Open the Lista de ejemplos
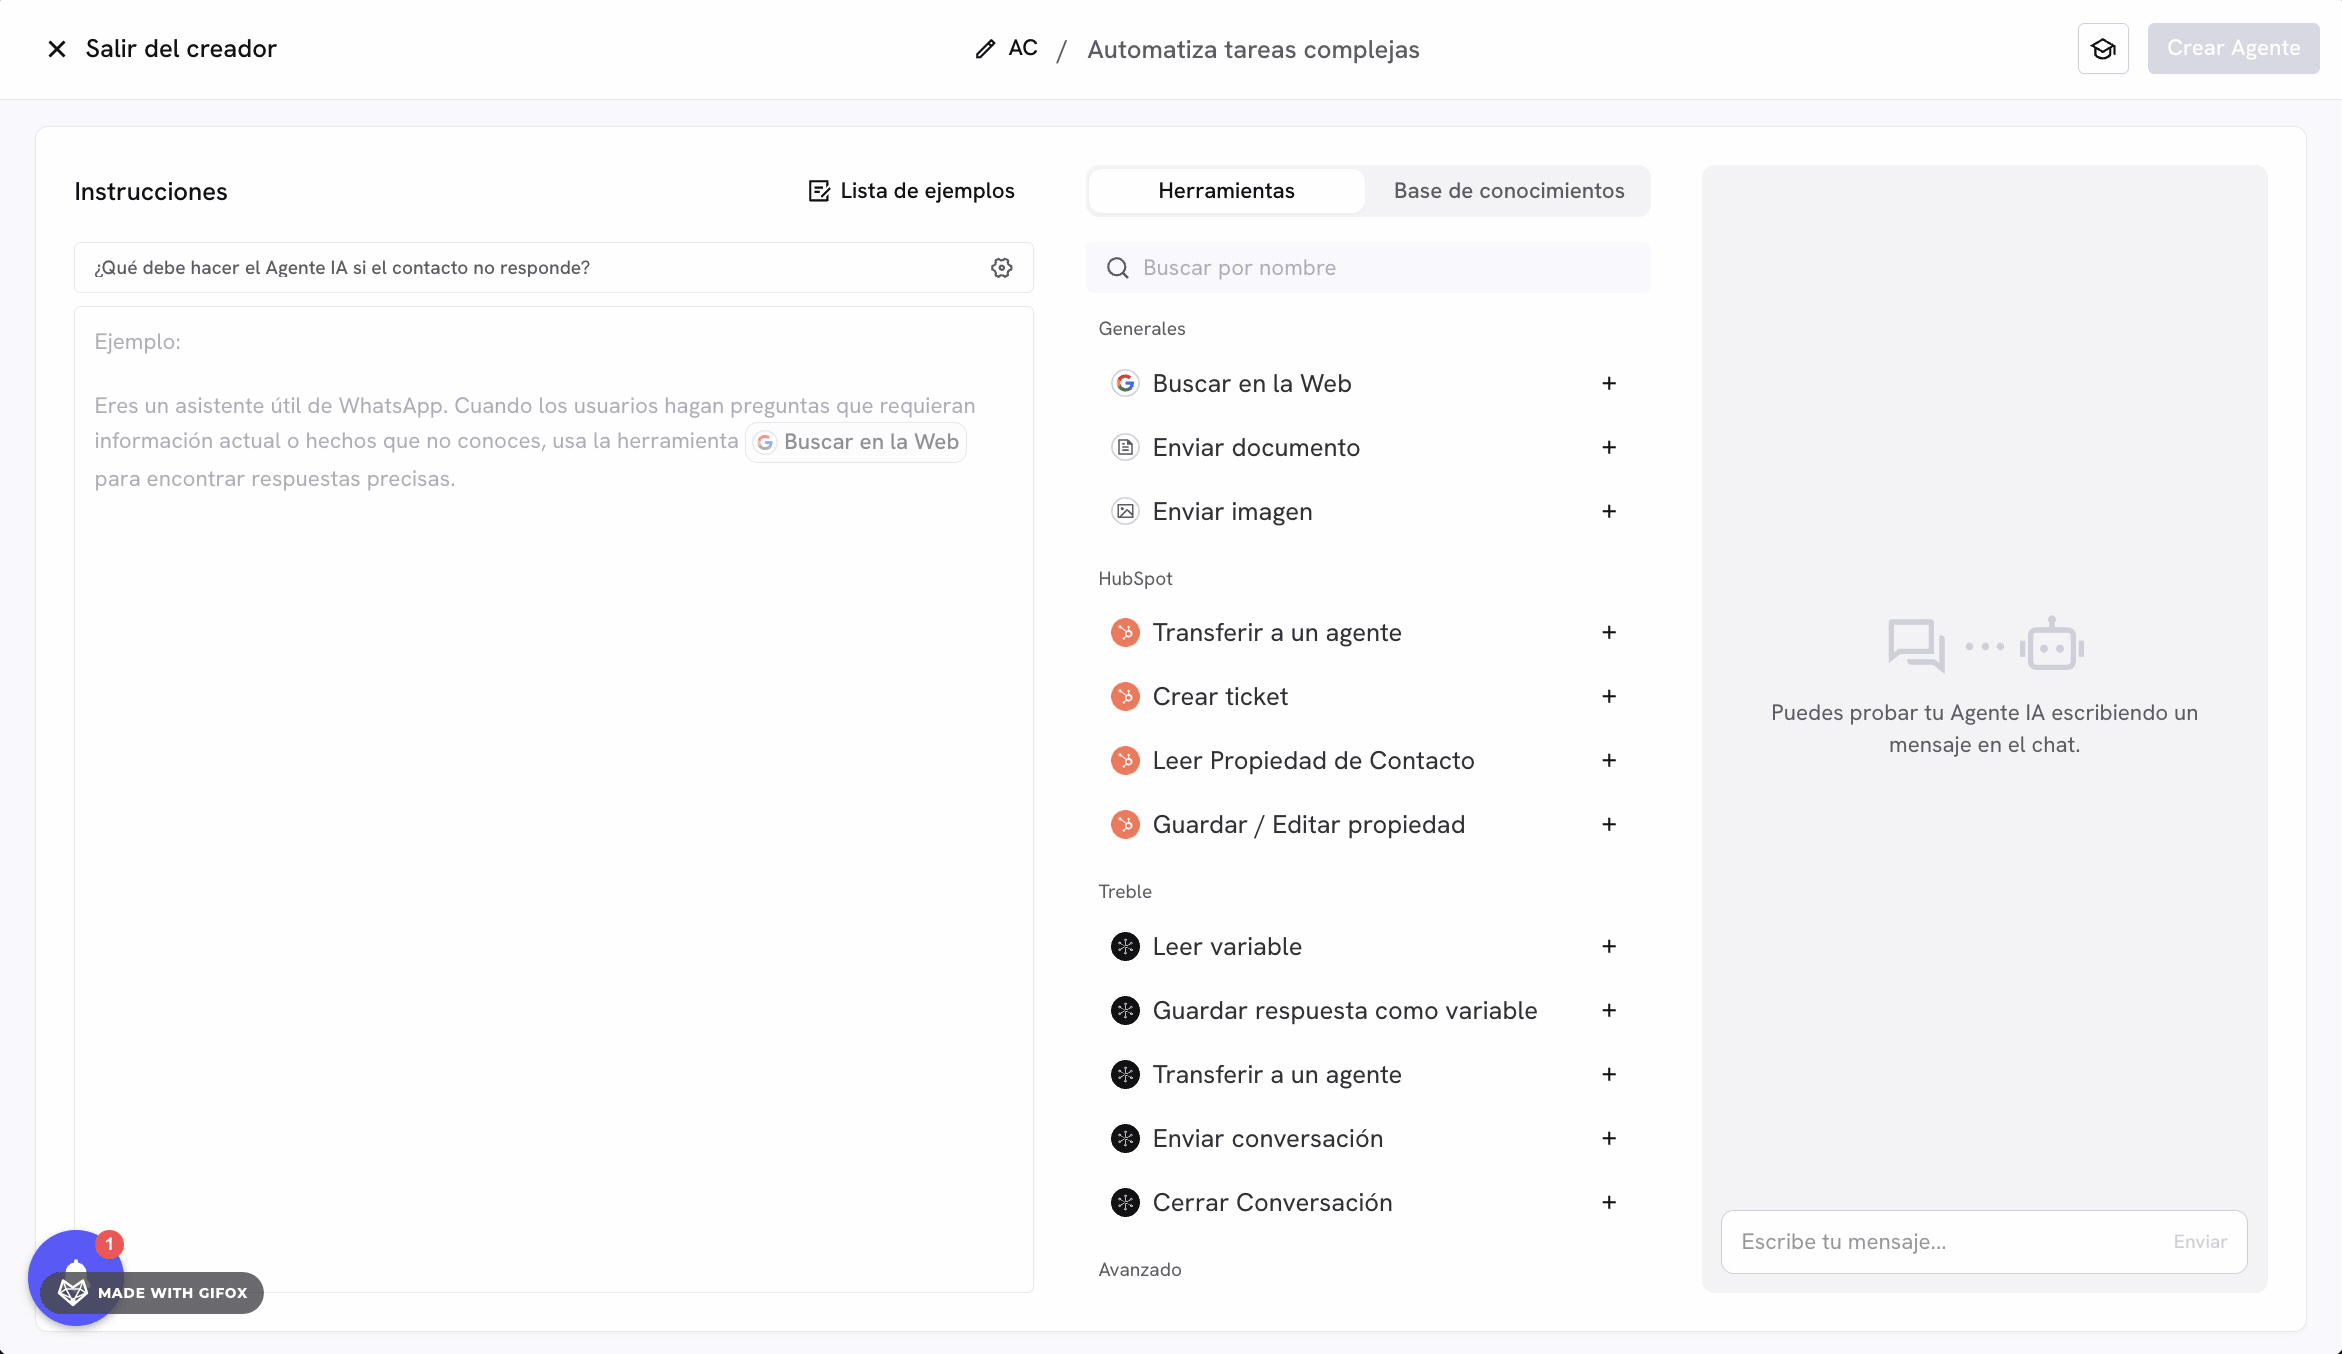2342x1354 pixels. [x=911, y=190]
